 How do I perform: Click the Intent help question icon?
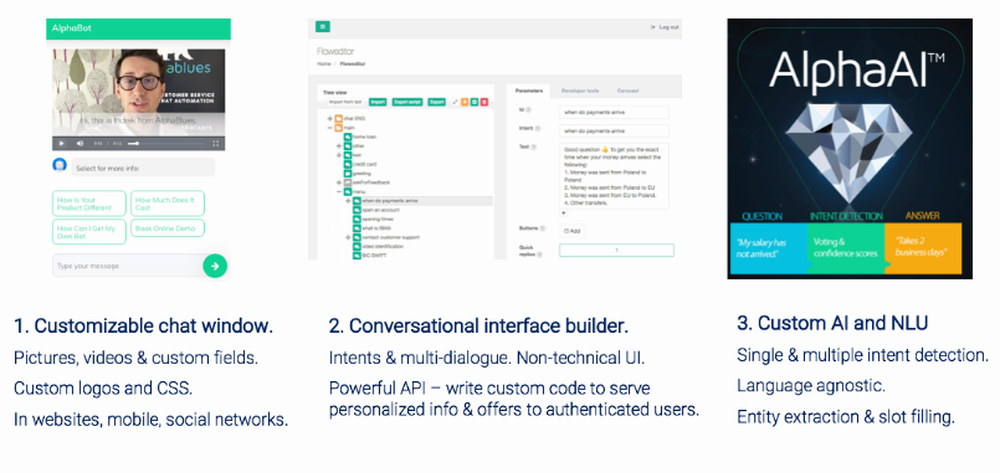coord(537,128)
